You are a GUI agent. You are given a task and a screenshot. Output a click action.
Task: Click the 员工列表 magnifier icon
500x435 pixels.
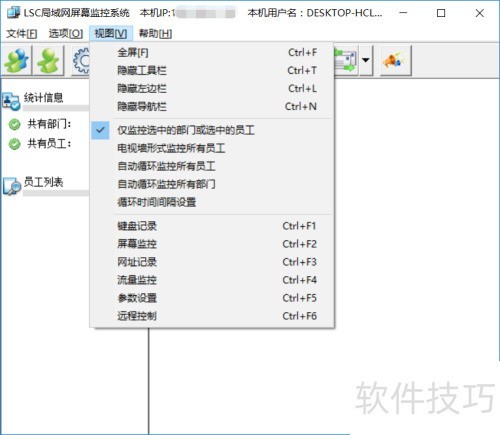12,186
